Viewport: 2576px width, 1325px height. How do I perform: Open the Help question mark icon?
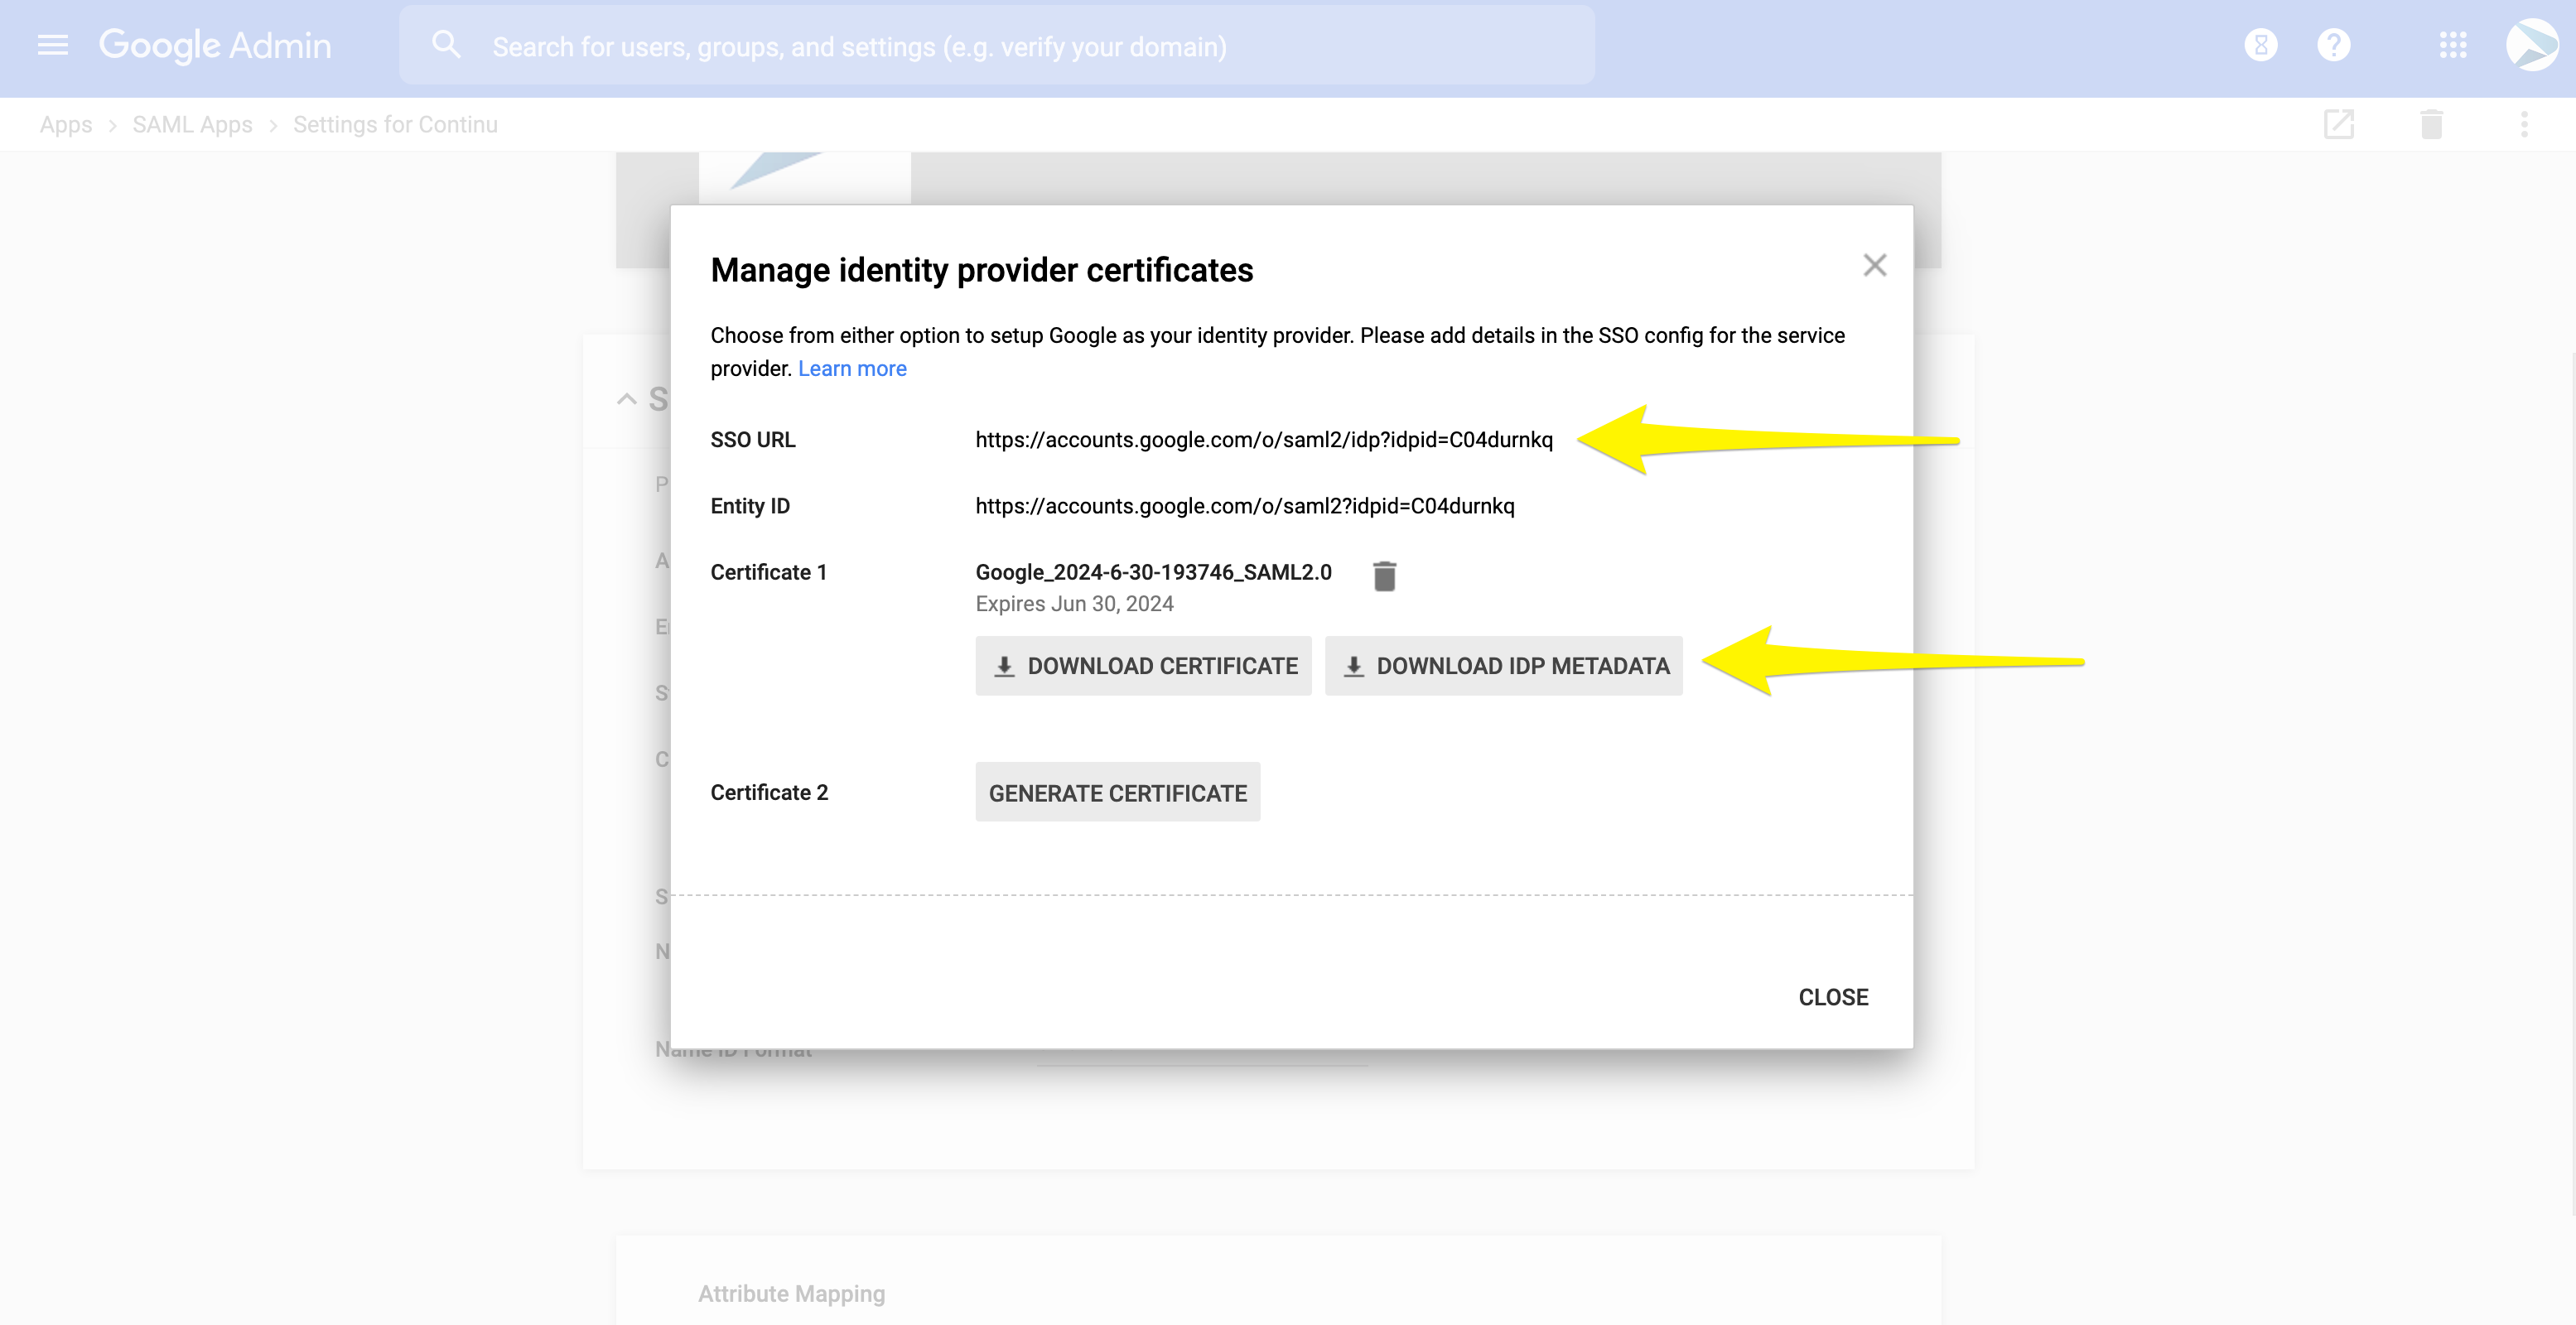(x=2333, y=45)
